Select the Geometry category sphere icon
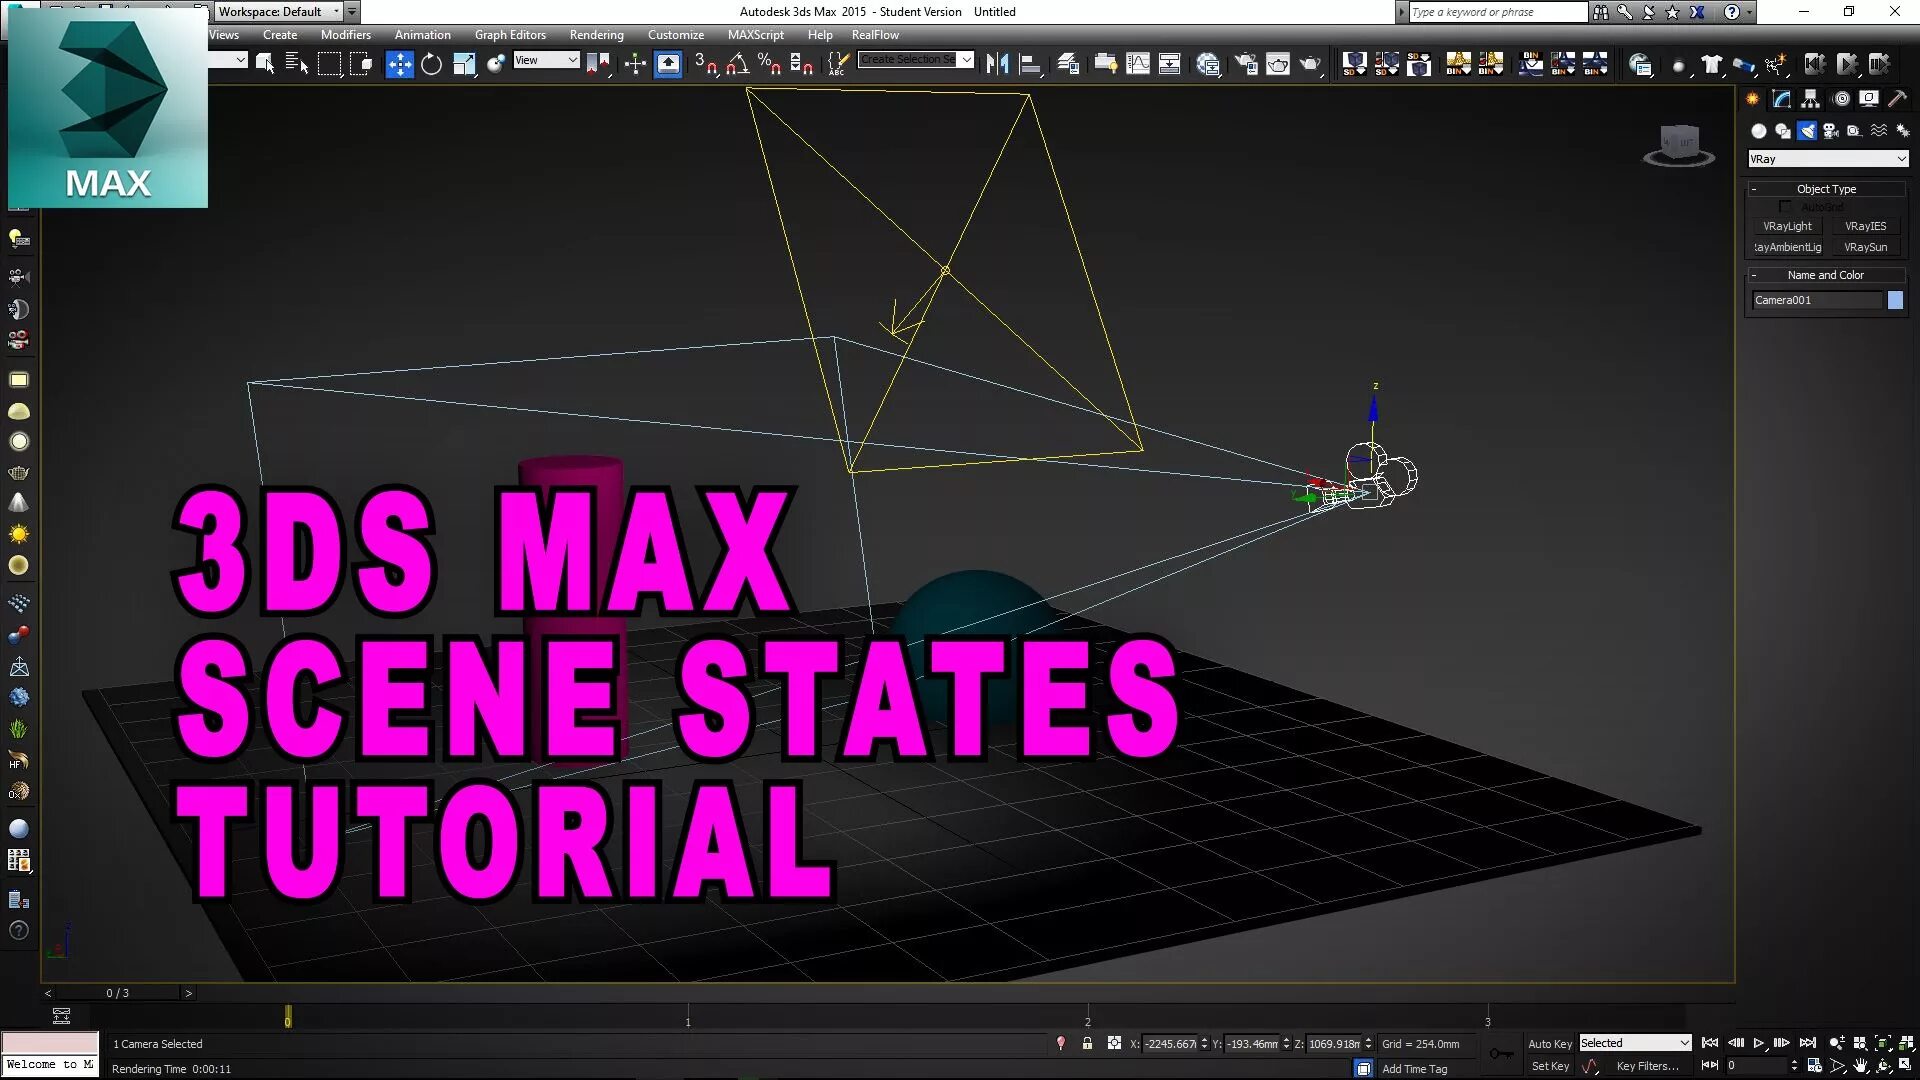Viewport: 1920px width, 1080px height. (x=1759, y=131)
